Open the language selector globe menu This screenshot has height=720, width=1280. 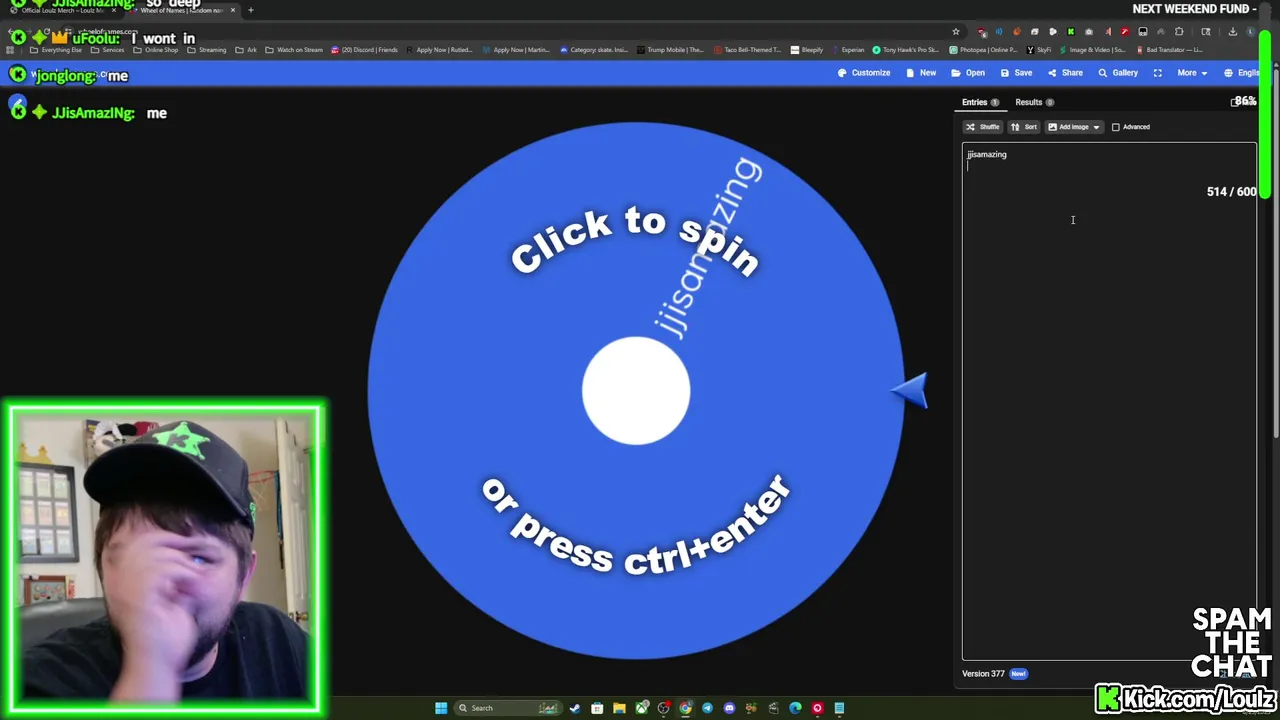click(x=1243, y=73)
